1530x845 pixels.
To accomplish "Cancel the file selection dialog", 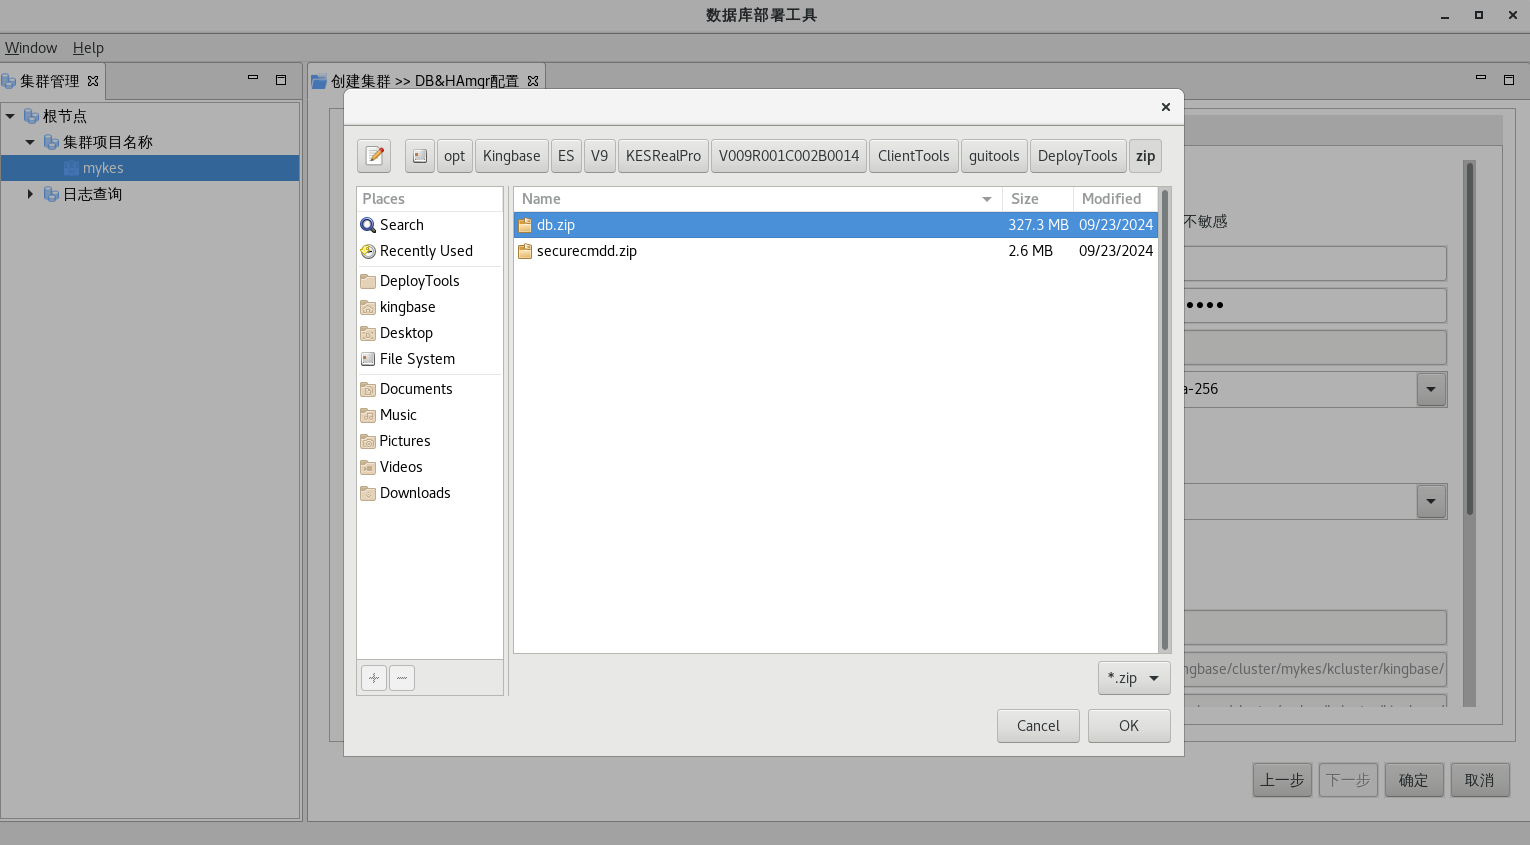I will 1037,726.
